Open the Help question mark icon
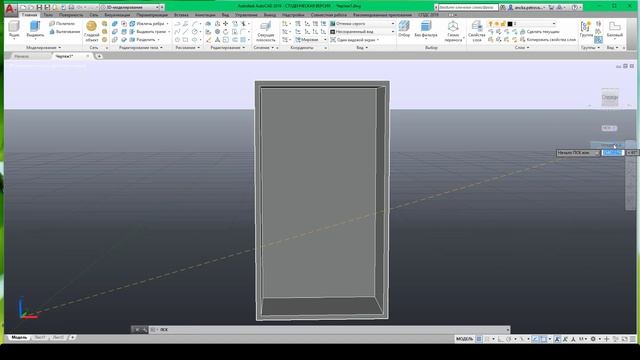The image size is (640, 360). [575, 7]
